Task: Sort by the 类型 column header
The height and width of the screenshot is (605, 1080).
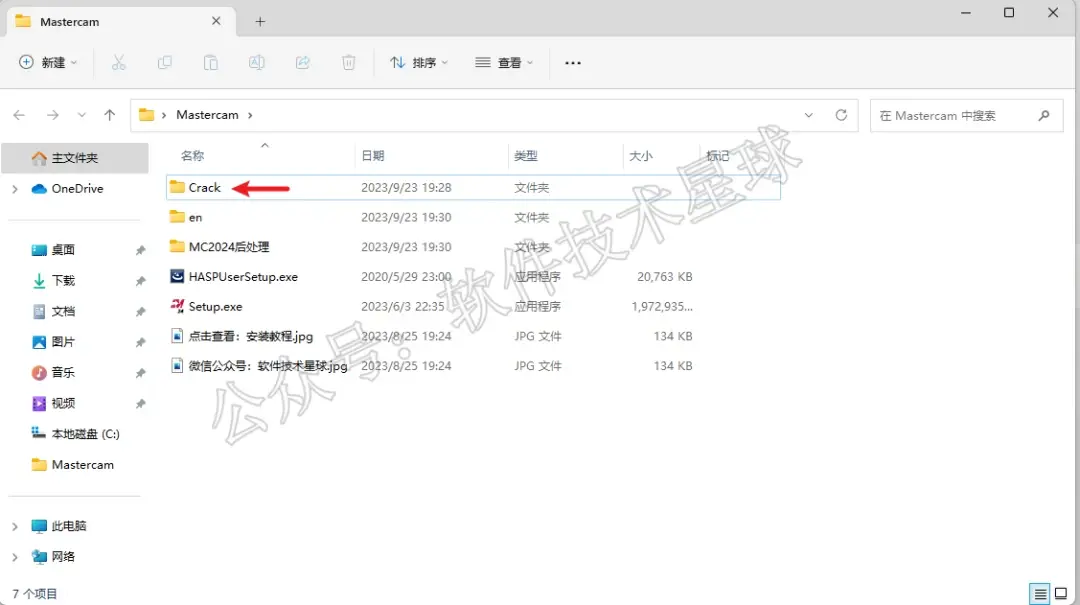Action: point(526,156)
